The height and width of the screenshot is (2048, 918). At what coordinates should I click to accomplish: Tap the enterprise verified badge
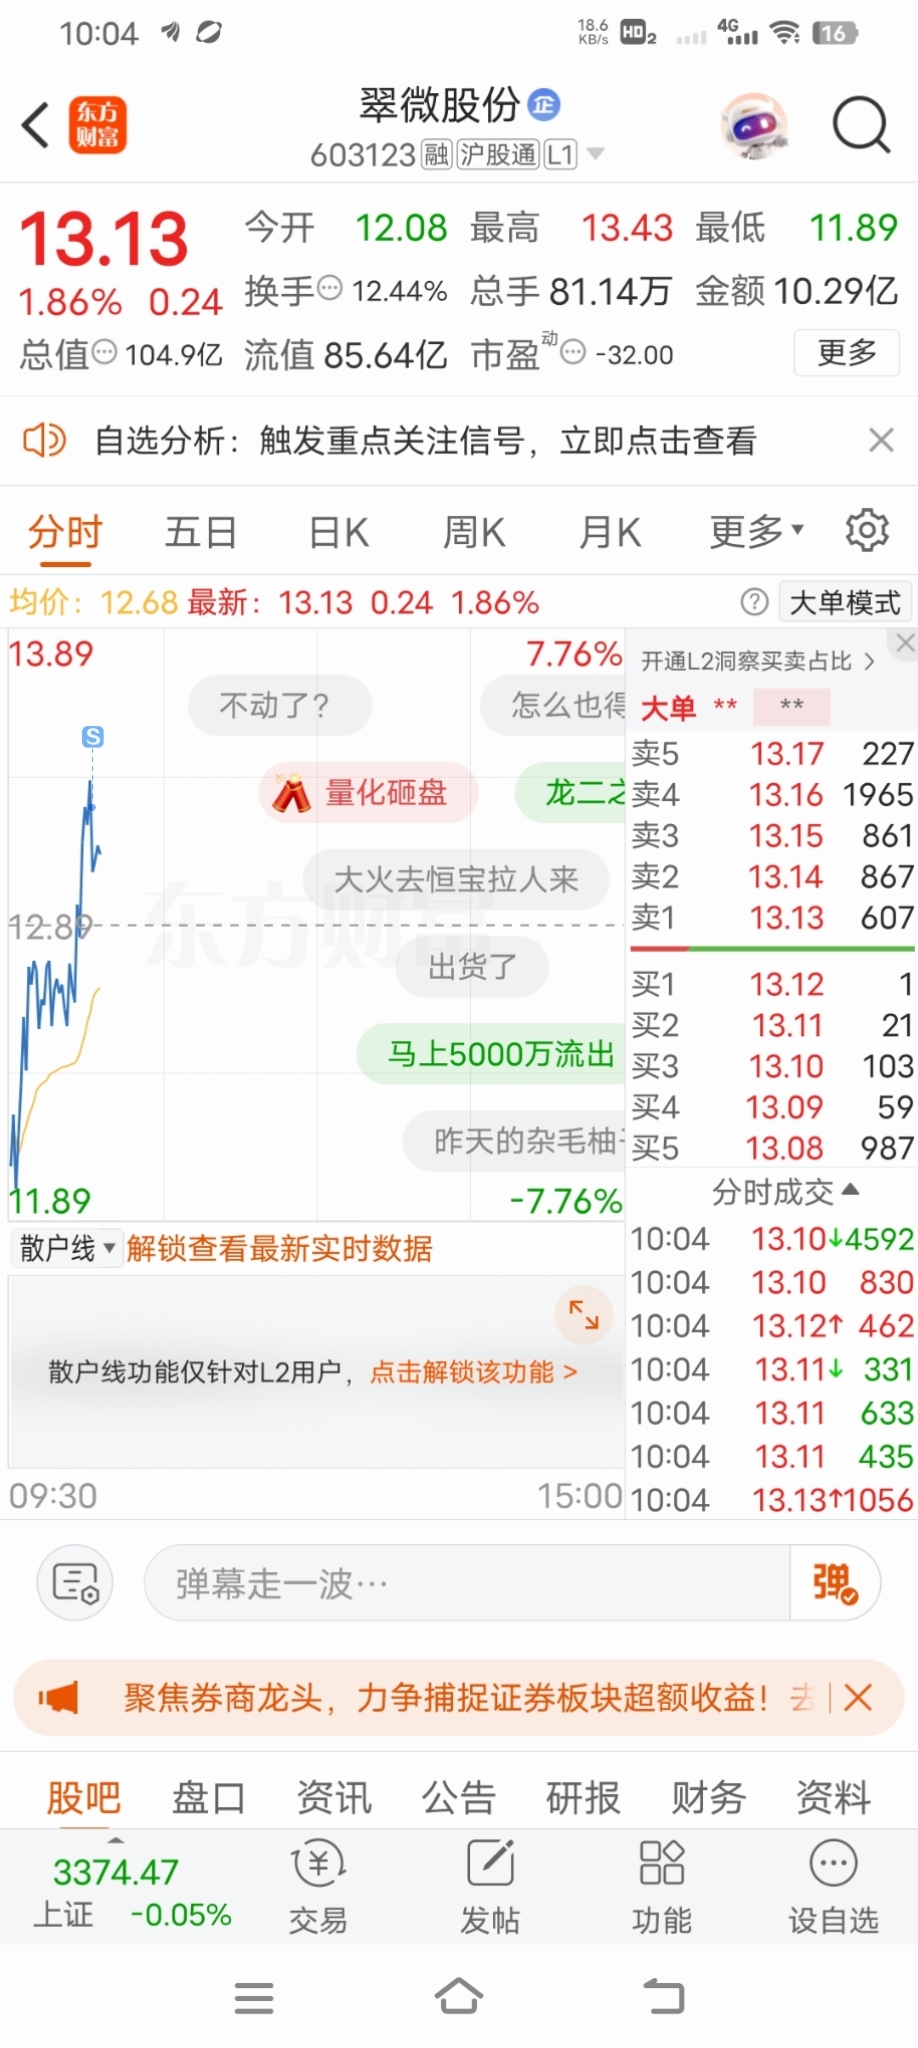point(544,104)
